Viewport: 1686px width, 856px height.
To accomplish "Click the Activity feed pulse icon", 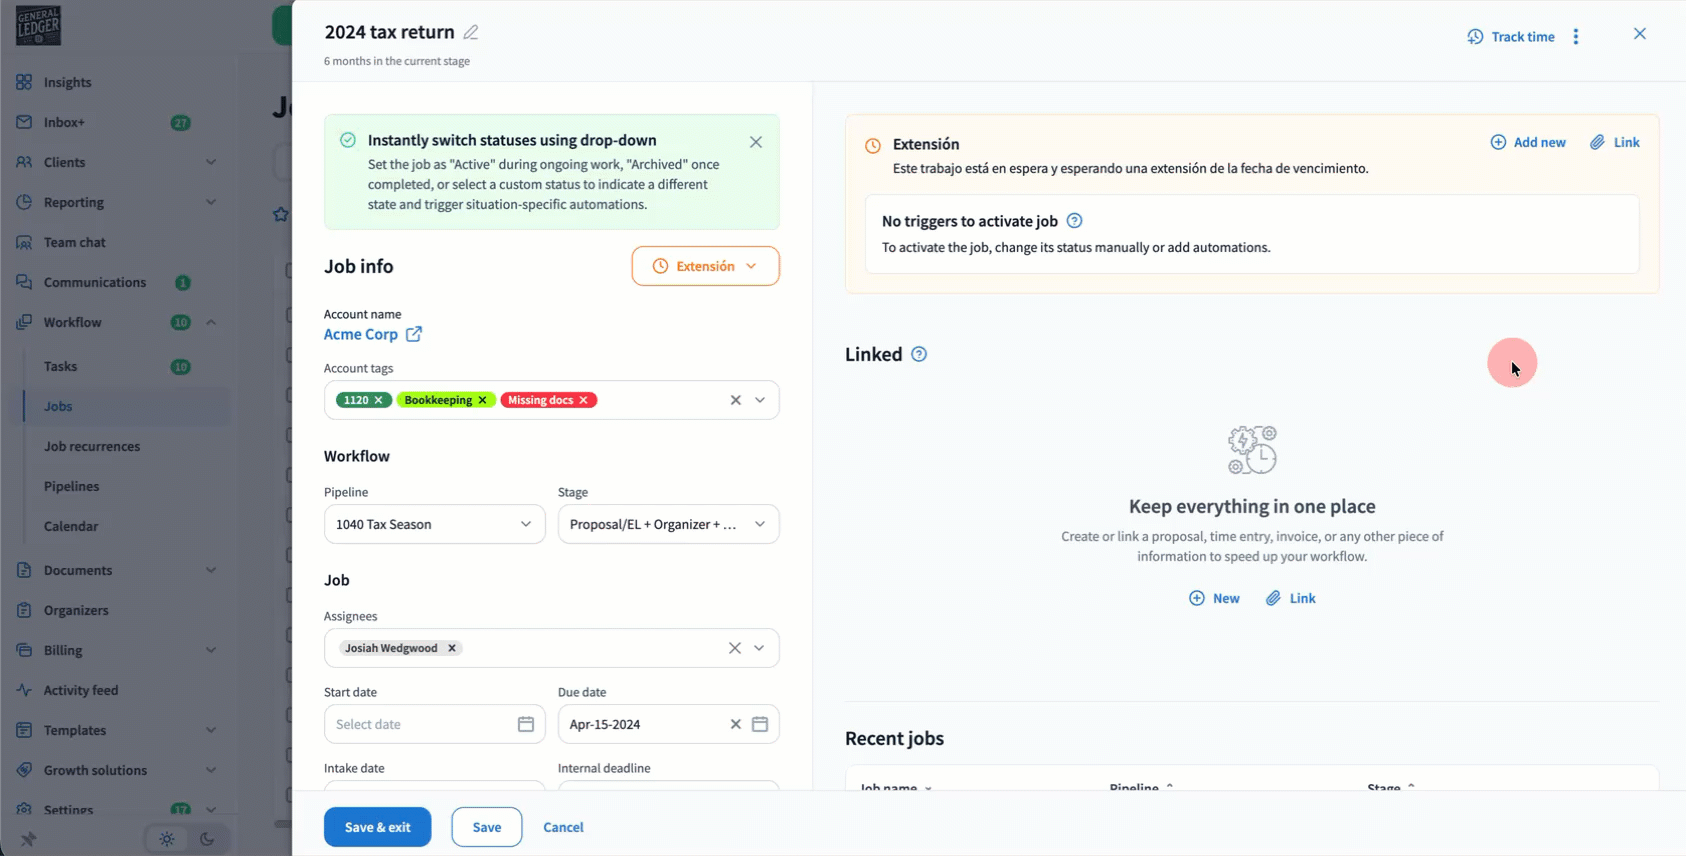I will click(24, 690).
